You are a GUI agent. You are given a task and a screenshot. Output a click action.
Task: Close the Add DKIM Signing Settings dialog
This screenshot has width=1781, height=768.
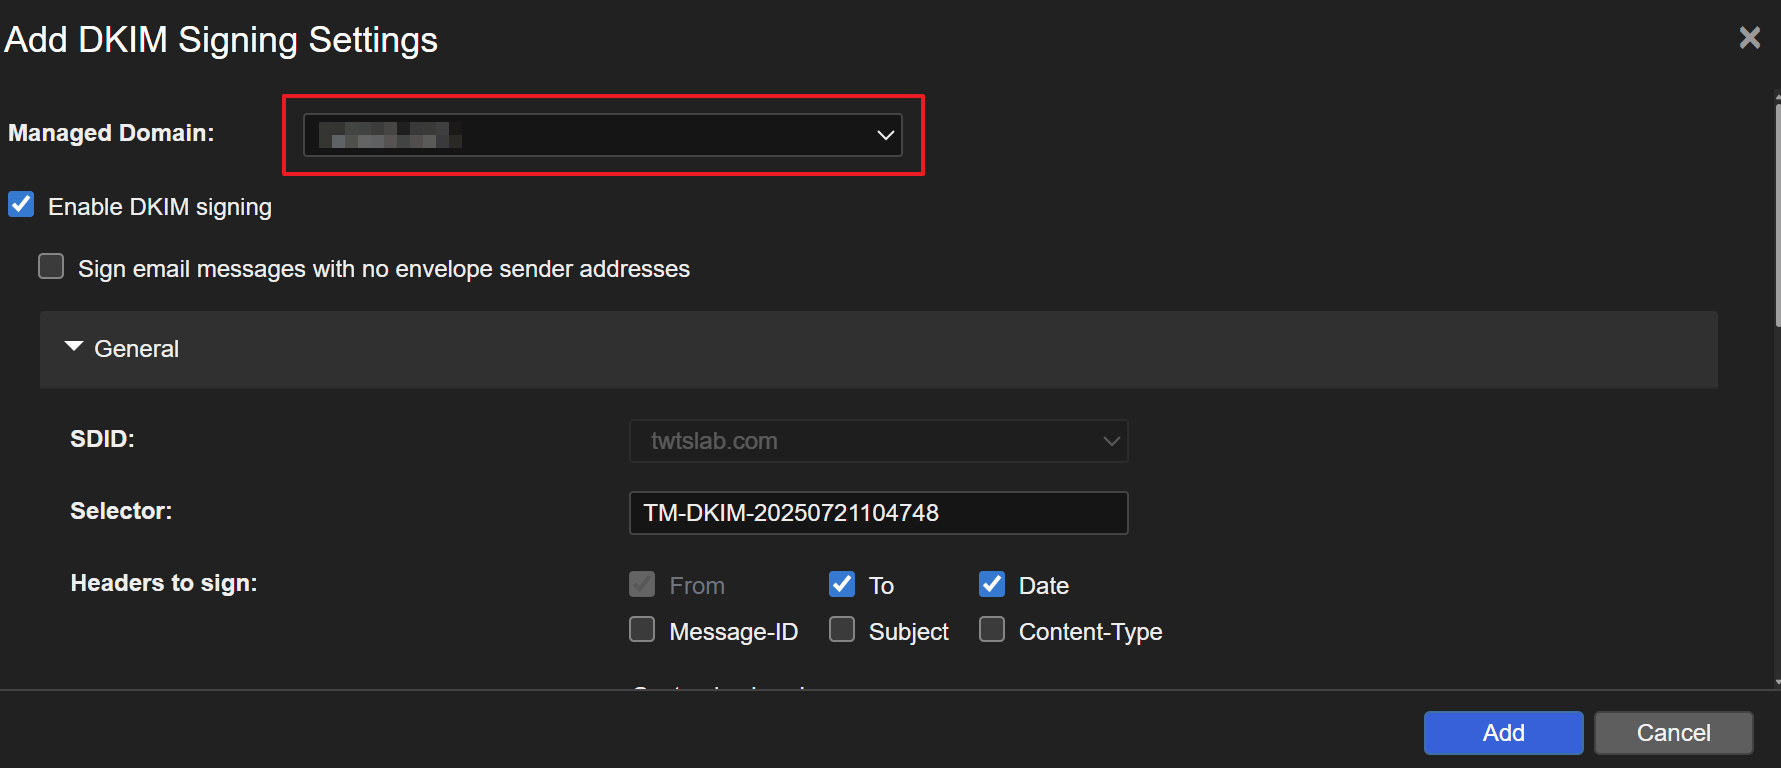tap(1749, 38)
